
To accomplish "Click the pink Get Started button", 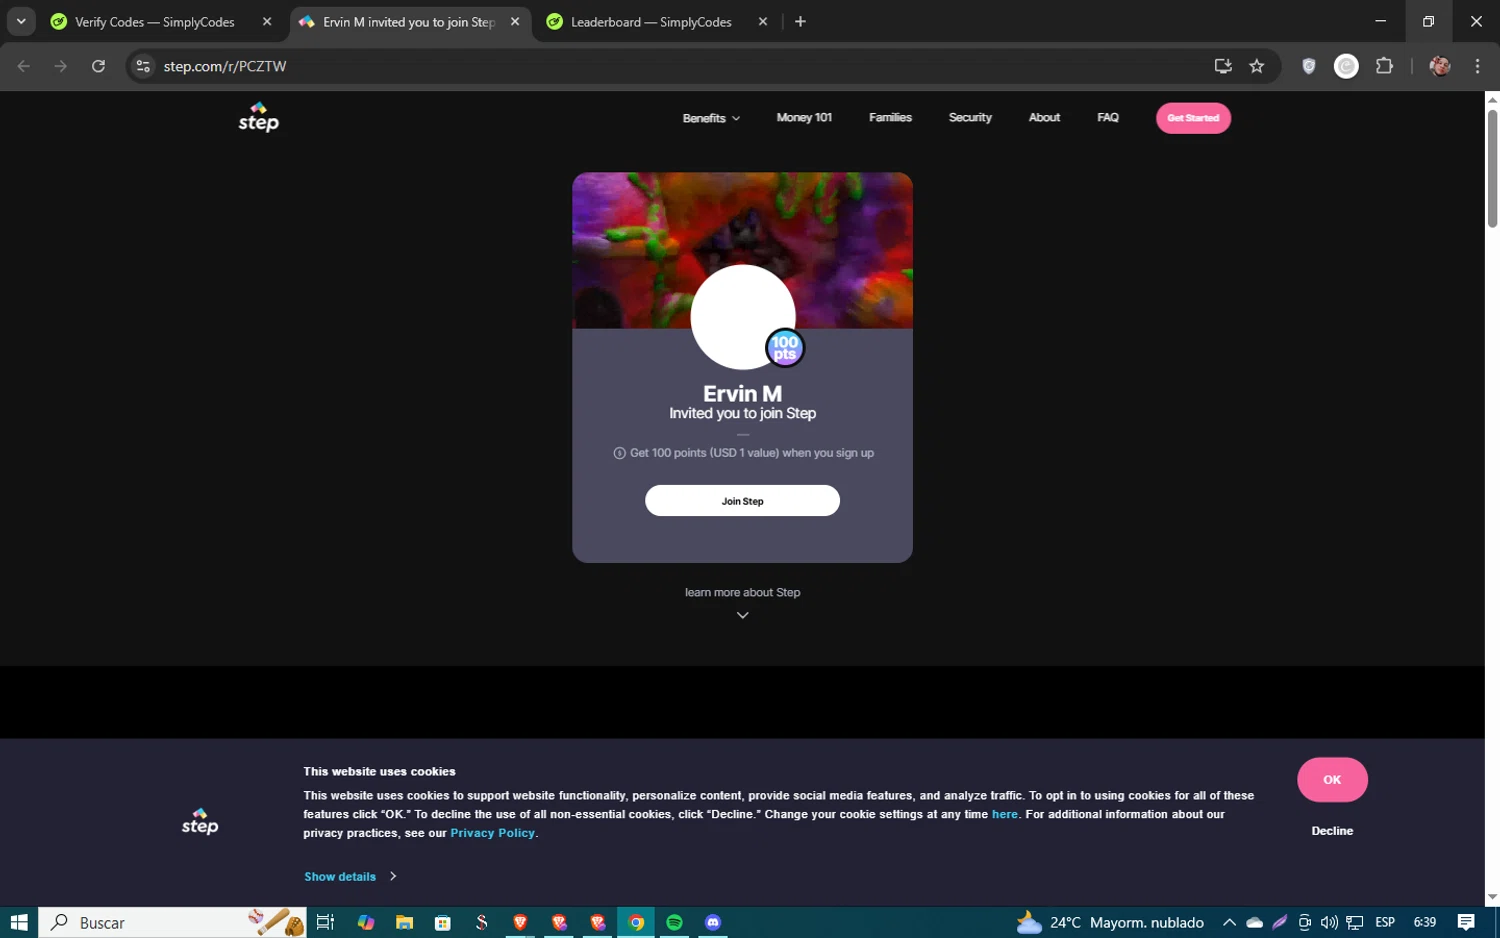I will (1193, 118).
